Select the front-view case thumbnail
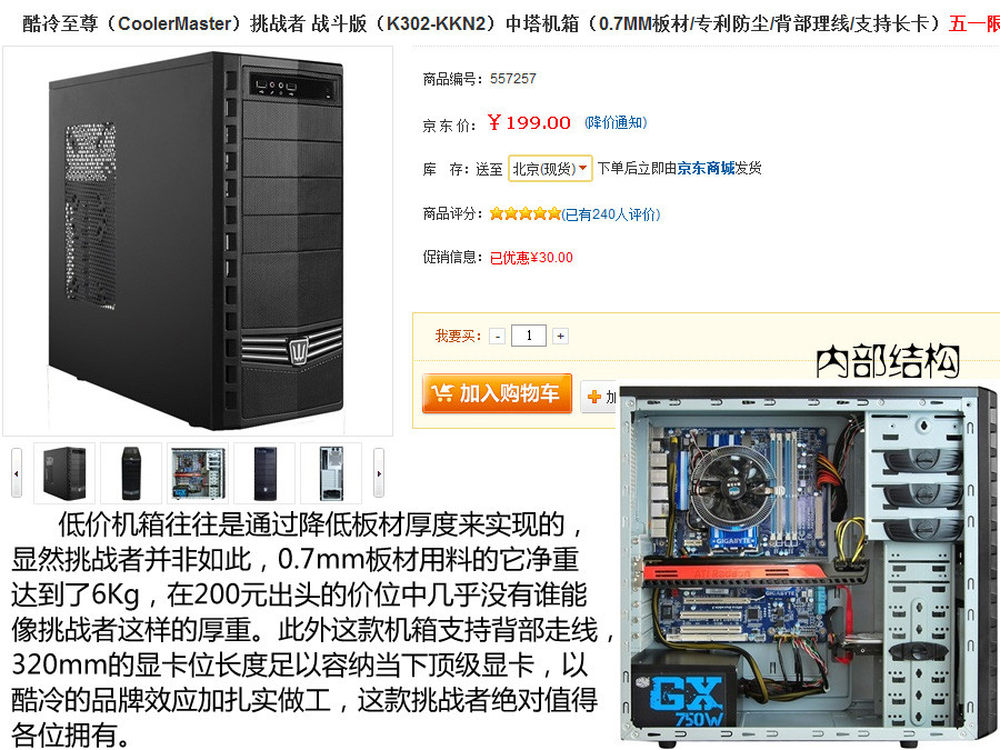The width and height of the screenshot is (1000, 750). (131, 473)
